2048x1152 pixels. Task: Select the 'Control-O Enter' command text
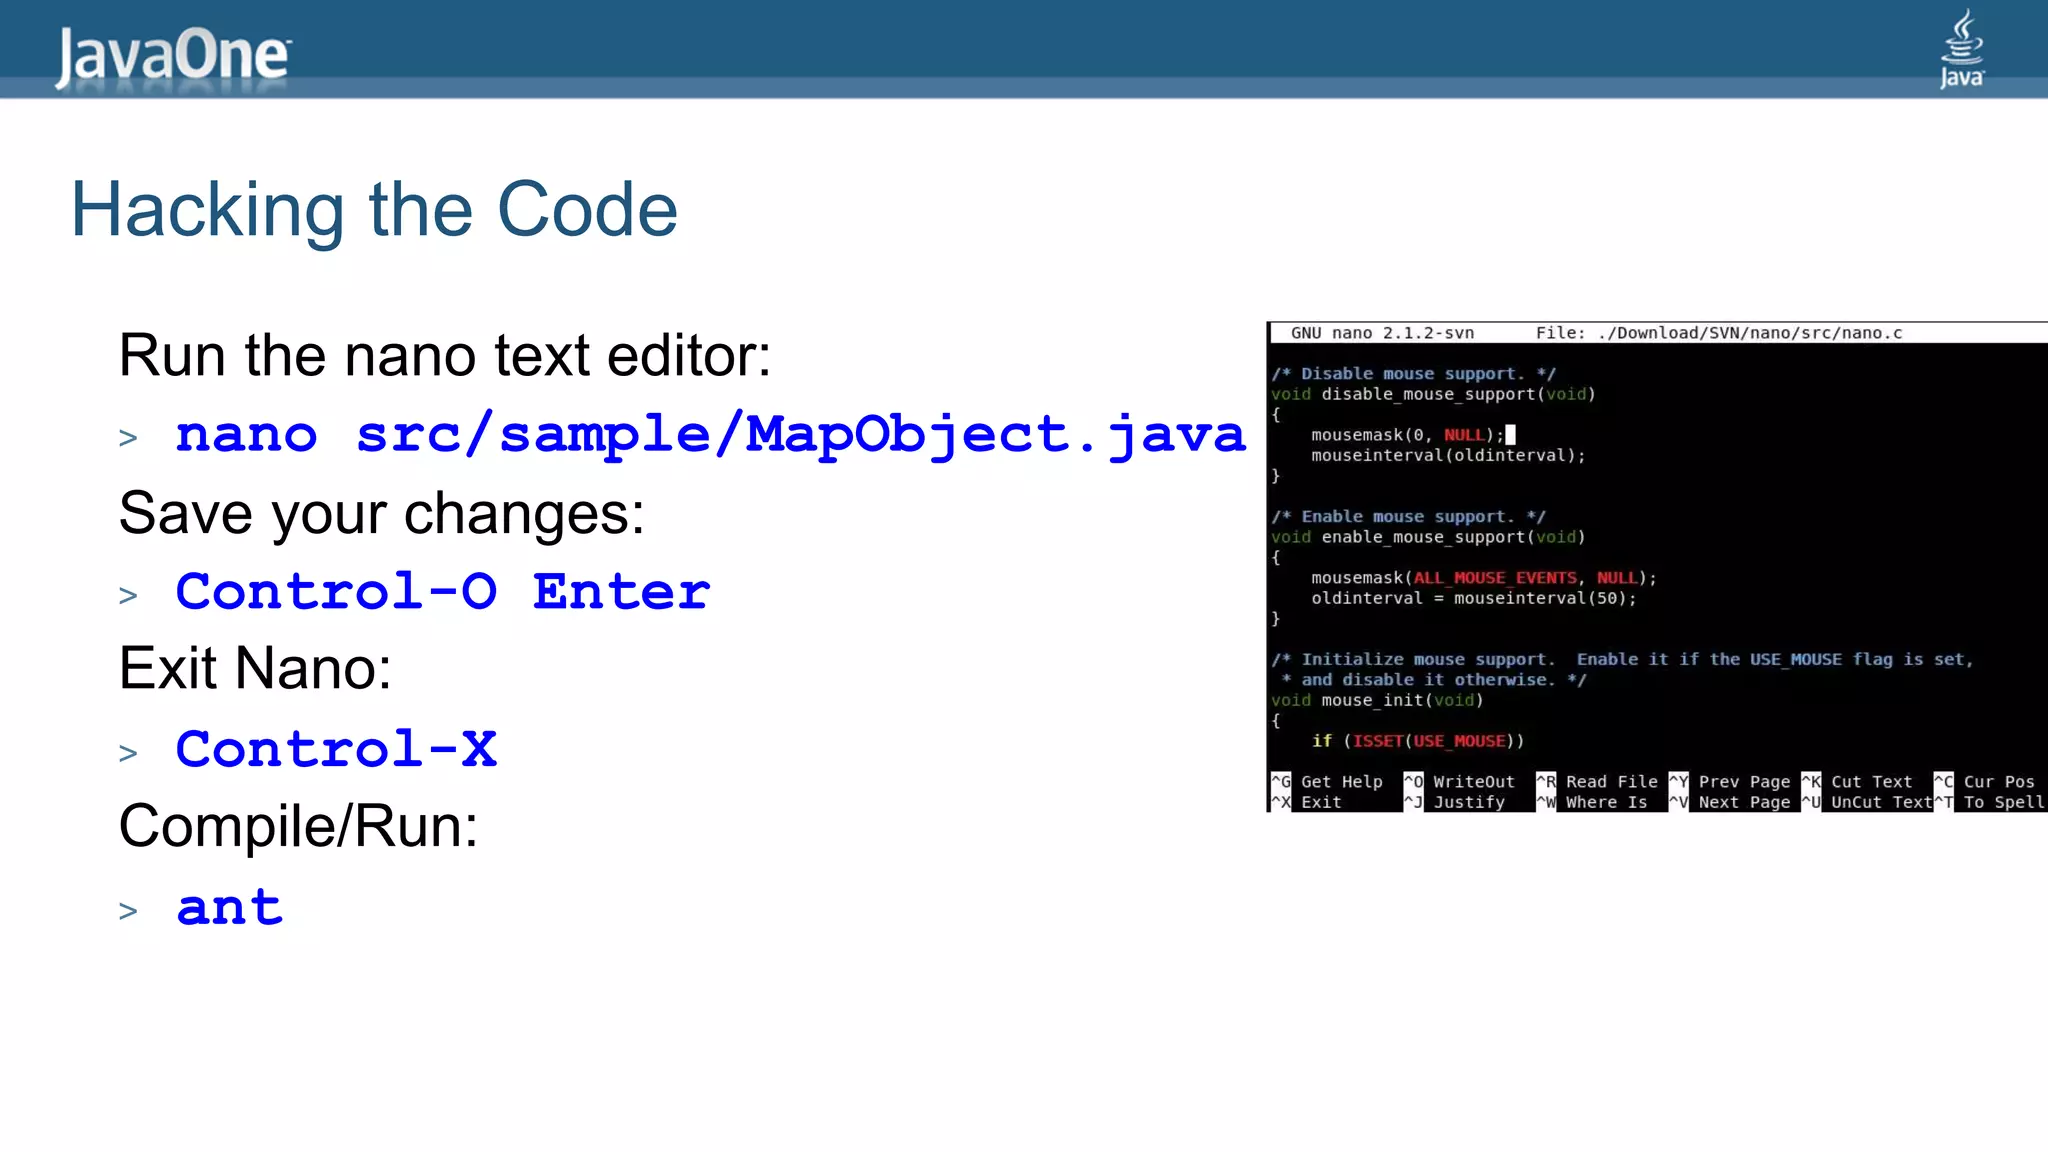point(443,591)
